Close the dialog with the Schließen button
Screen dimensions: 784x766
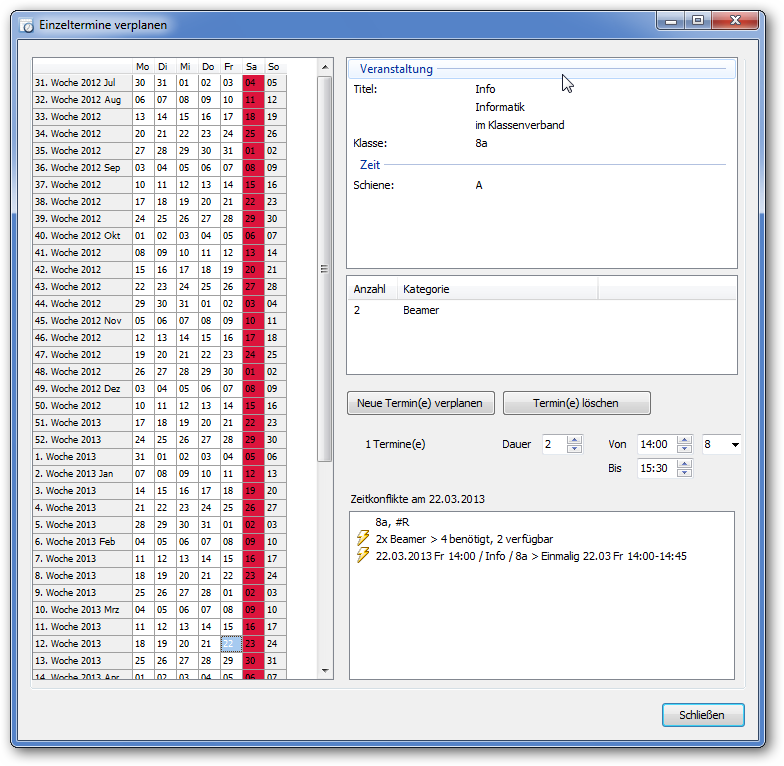(x=703, y=715)
